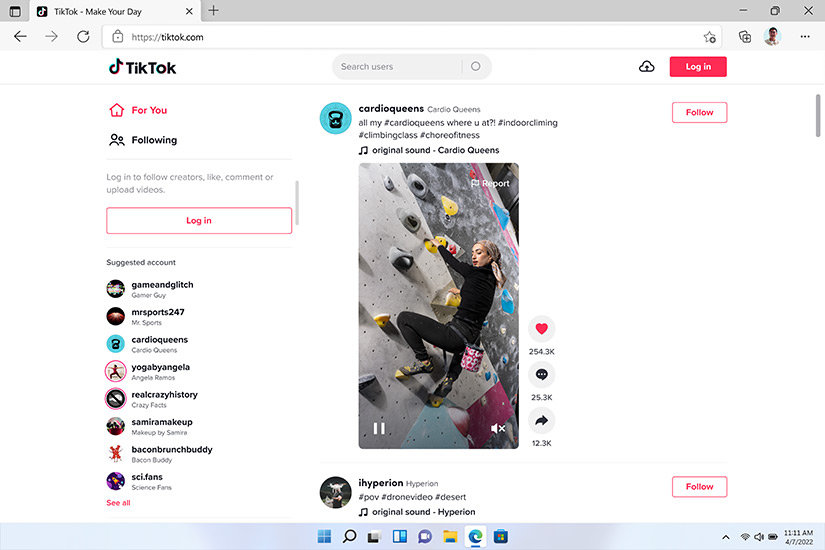Open realcrazyhistory avatar in suggested accounts
The image size is (825, 550).
(x=116, y=398)
